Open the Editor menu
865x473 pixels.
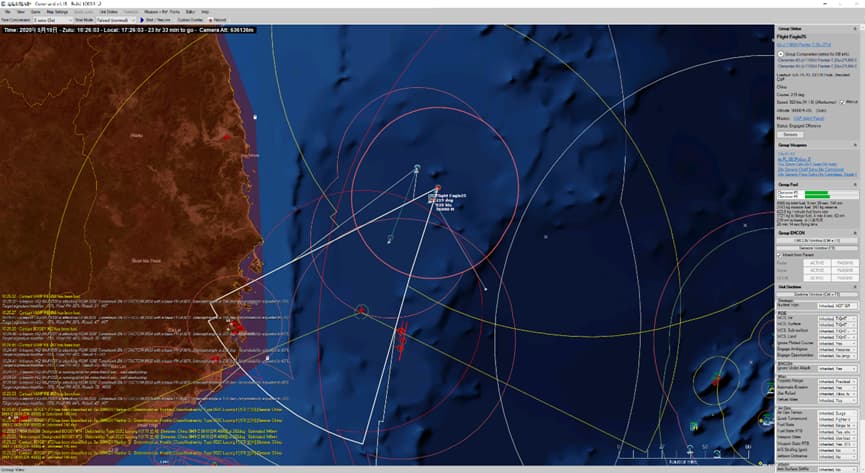coord(190,12)
